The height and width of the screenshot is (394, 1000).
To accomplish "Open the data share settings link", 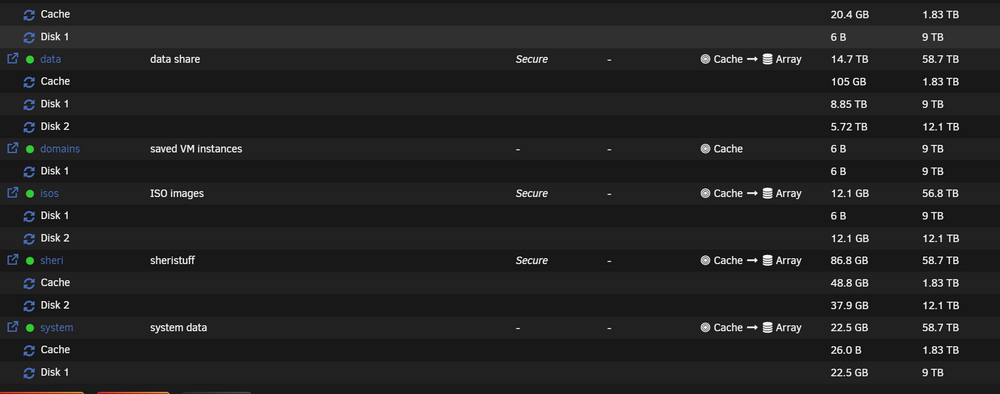I will [50, 59].
